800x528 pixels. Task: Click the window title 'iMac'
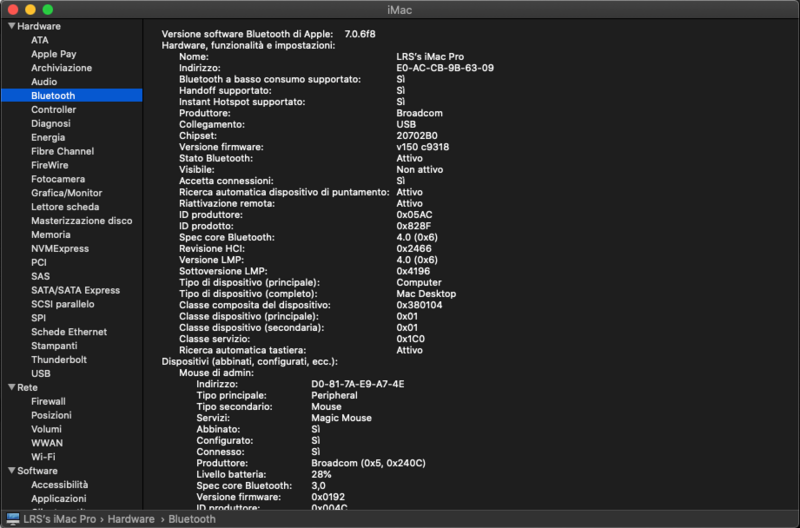(399, 10)
